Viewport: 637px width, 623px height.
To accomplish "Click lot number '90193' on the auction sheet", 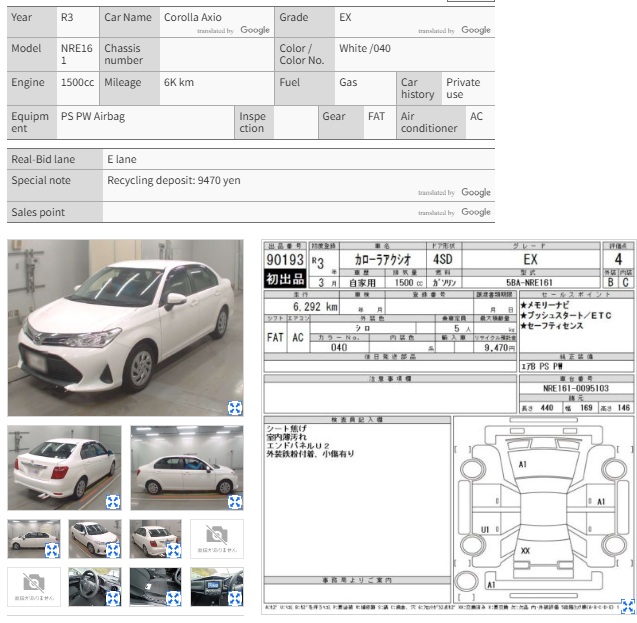I will click(x=285, y=260).
